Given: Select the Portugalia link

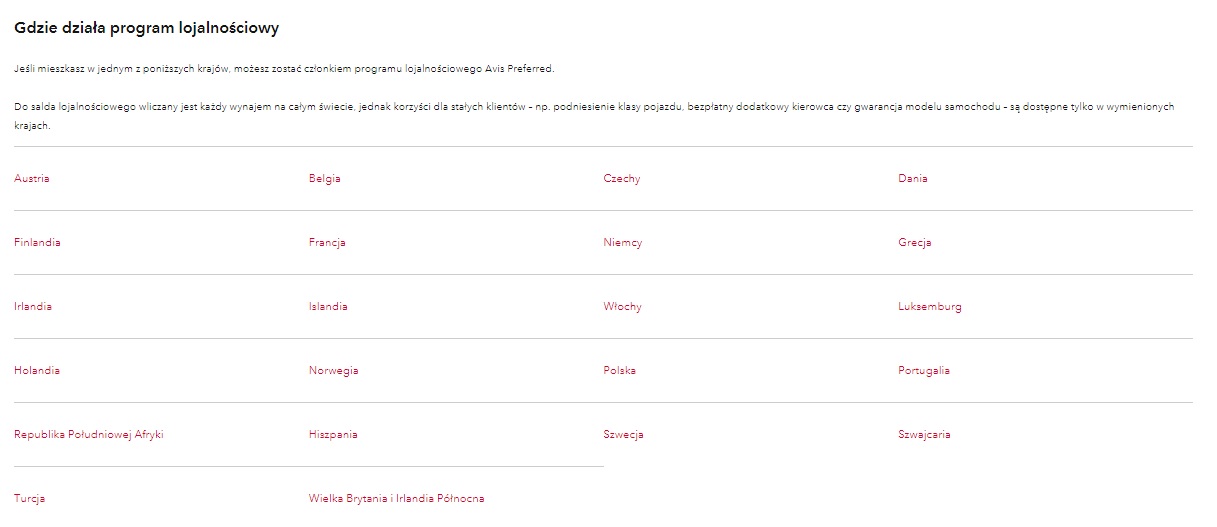Looking at the screenshot, I should [x=924, y=371].
